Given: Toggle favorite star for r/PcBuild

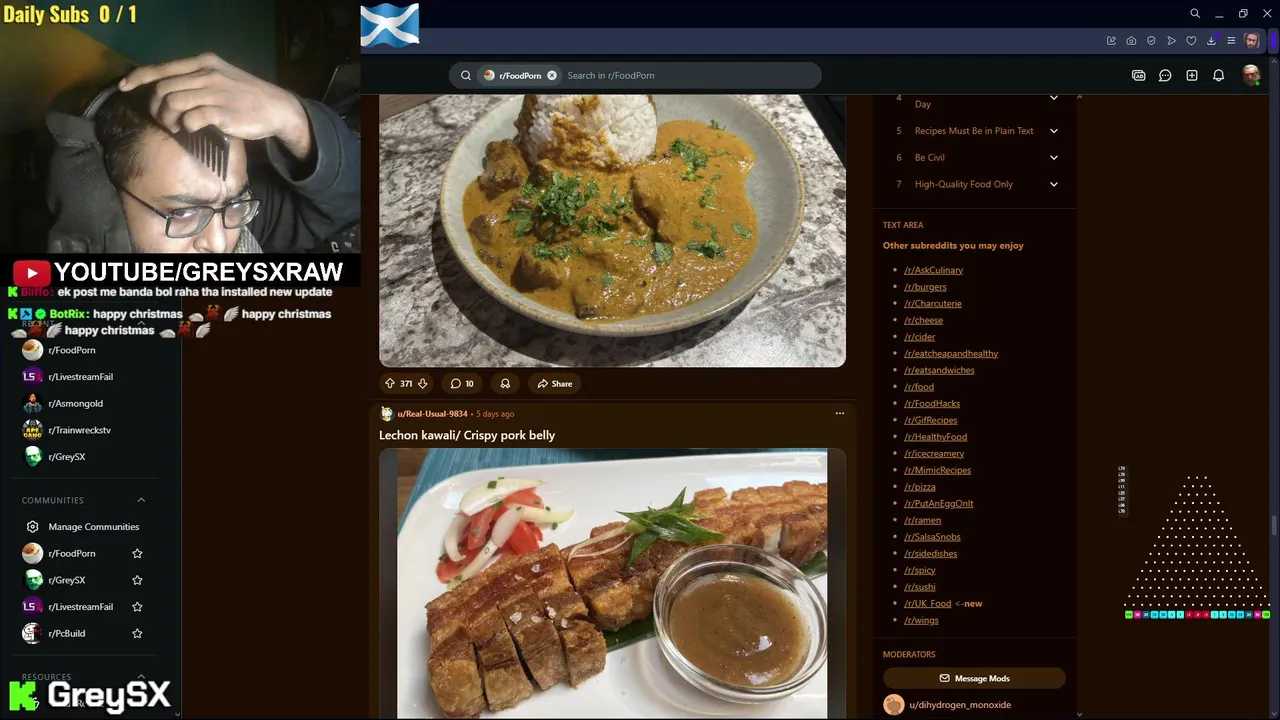Looking at the screenshot, I should (x=137, y=633).
